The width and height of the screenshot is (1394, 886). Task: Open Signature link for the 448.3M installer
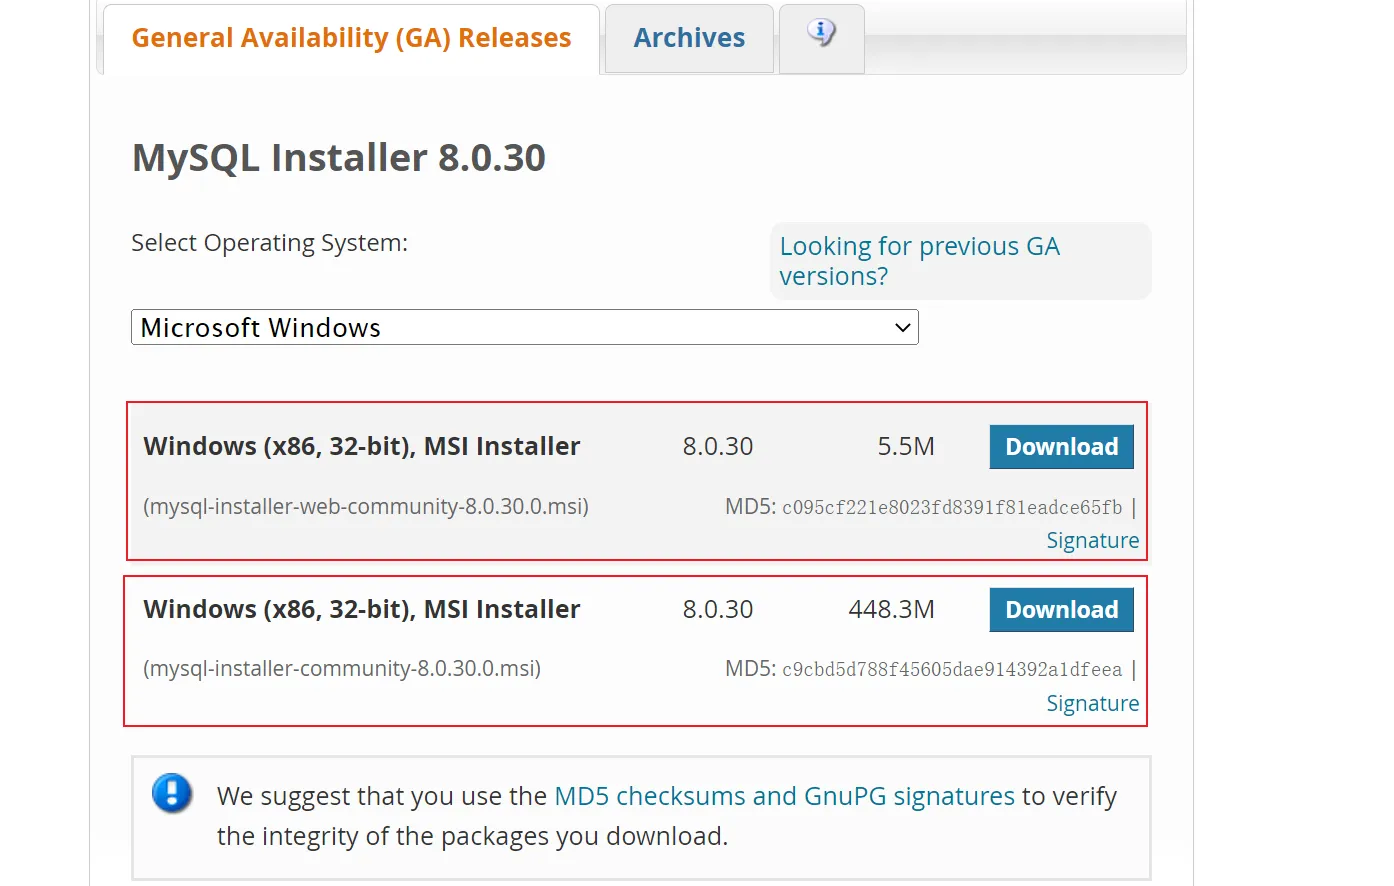[1092, 704]
